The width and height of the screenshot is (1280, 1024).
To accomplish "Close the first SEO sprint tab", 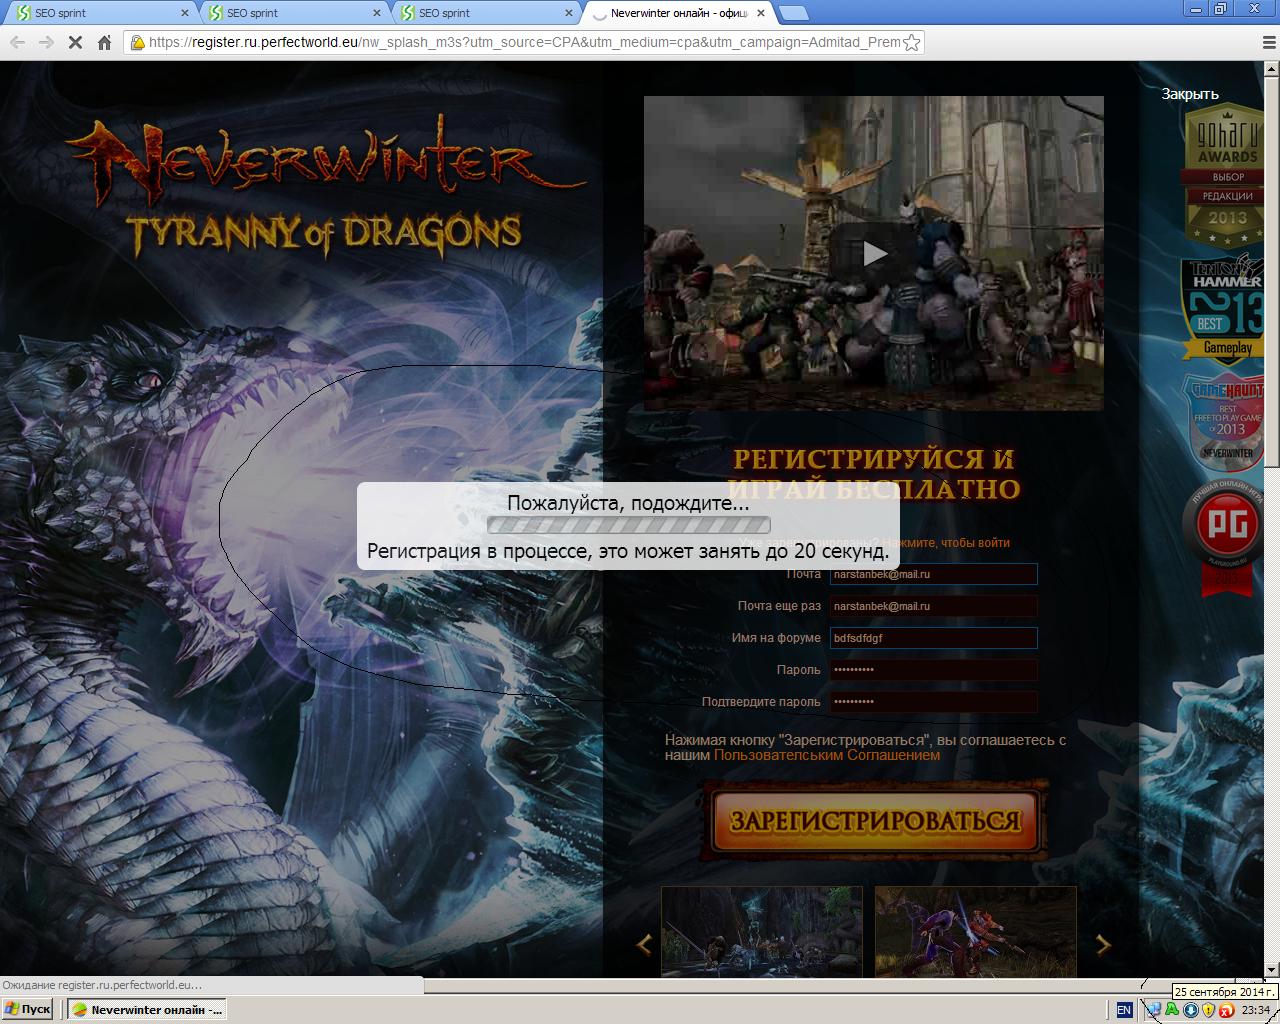I will [x=185, y=13].
